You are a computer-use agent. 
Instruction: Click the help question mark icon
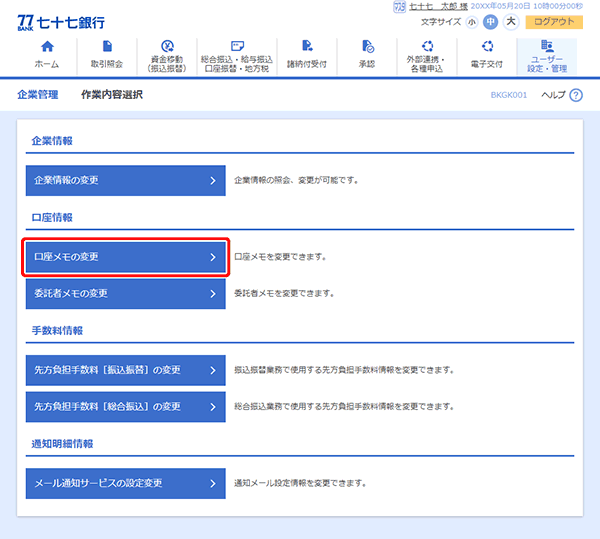pyautogui.click(x=575, y=95)
